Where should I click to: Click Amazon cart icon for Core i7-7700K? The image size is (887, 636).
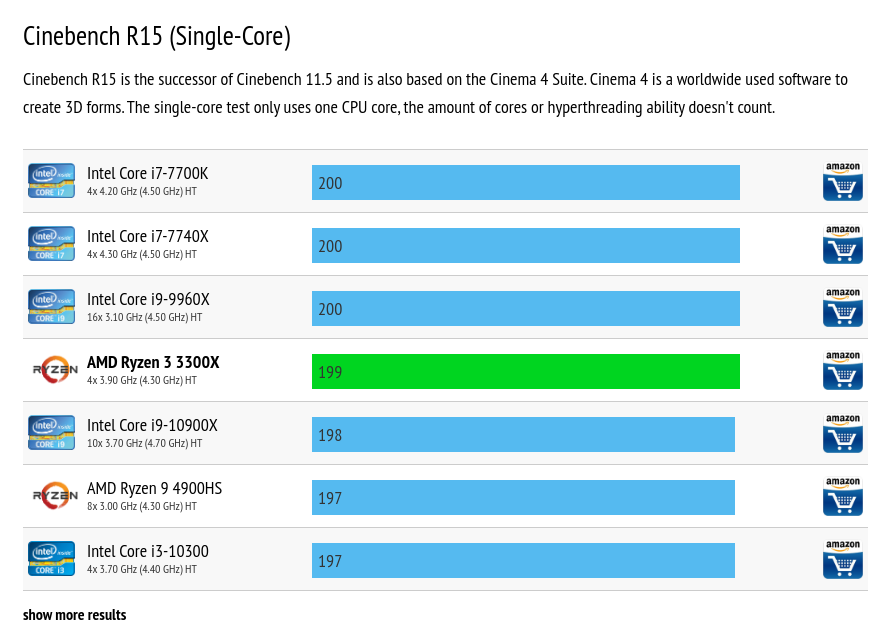tap(842, 182)
